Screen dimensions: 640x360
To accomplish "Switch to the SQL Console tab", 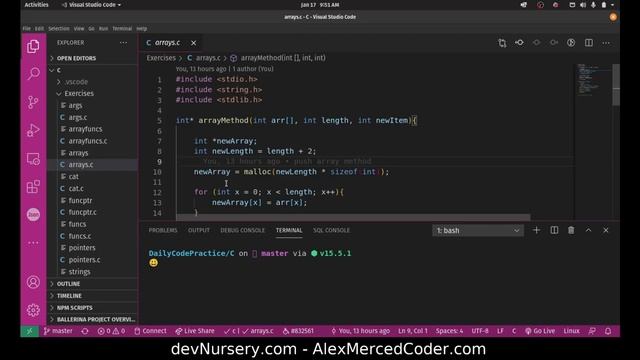I will pos(331,230).
